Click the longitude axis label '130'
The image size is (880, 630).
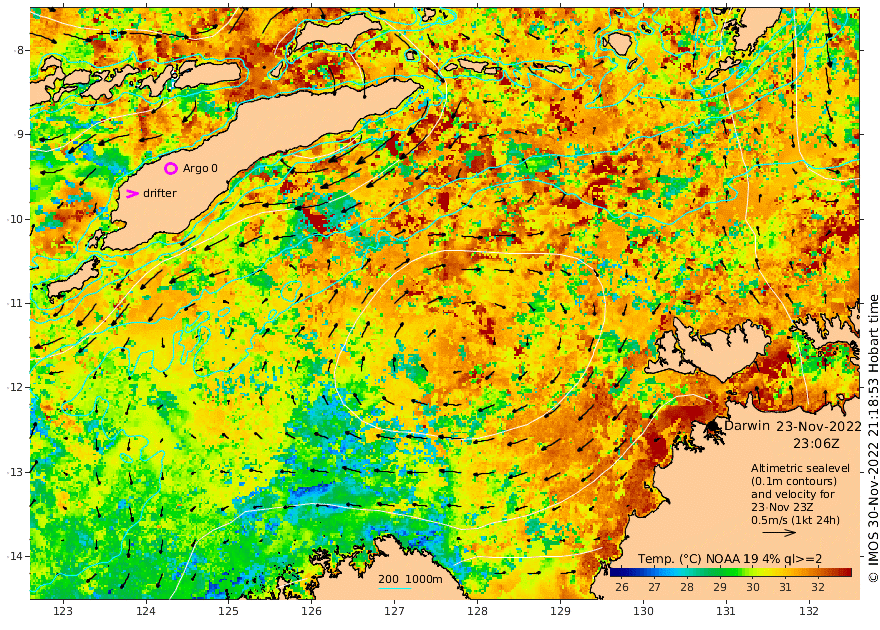(x=643, y=611)
